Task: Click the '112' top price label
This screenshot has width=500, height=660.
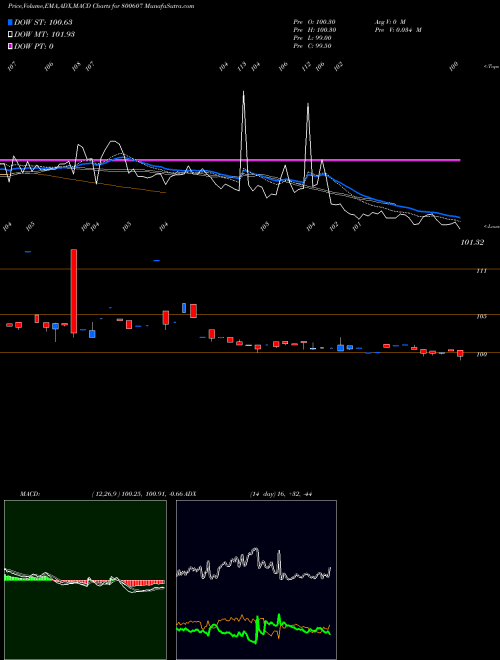Action: pyautogui.click(x=306, y=66)
